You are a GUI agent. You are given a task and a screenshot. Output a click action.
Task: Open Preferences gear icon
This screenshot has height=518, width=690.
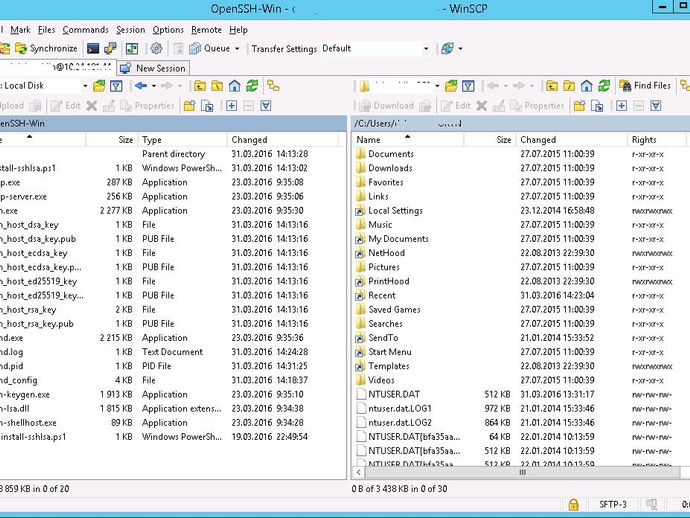pos(156,48)
